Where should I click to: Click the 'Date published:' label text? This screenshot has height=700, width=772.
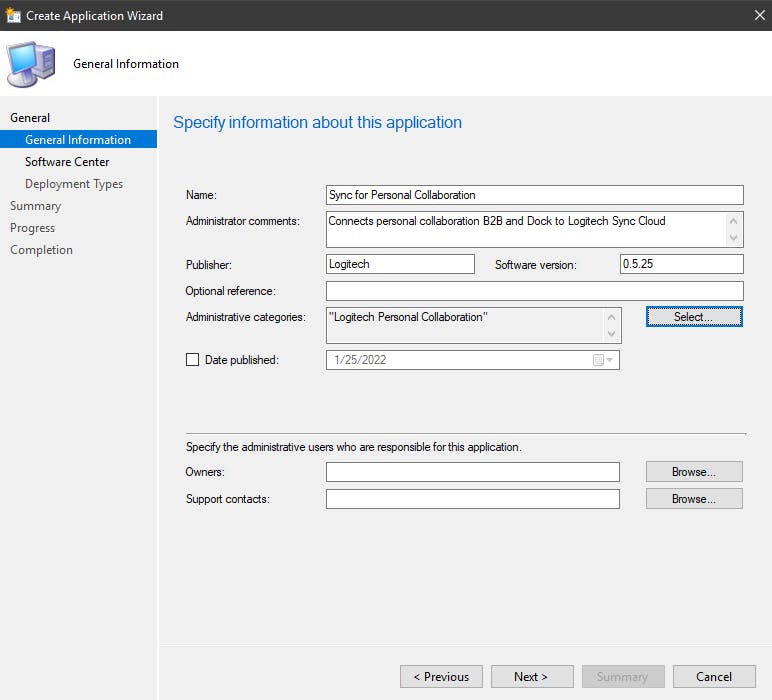click(242, 360)
